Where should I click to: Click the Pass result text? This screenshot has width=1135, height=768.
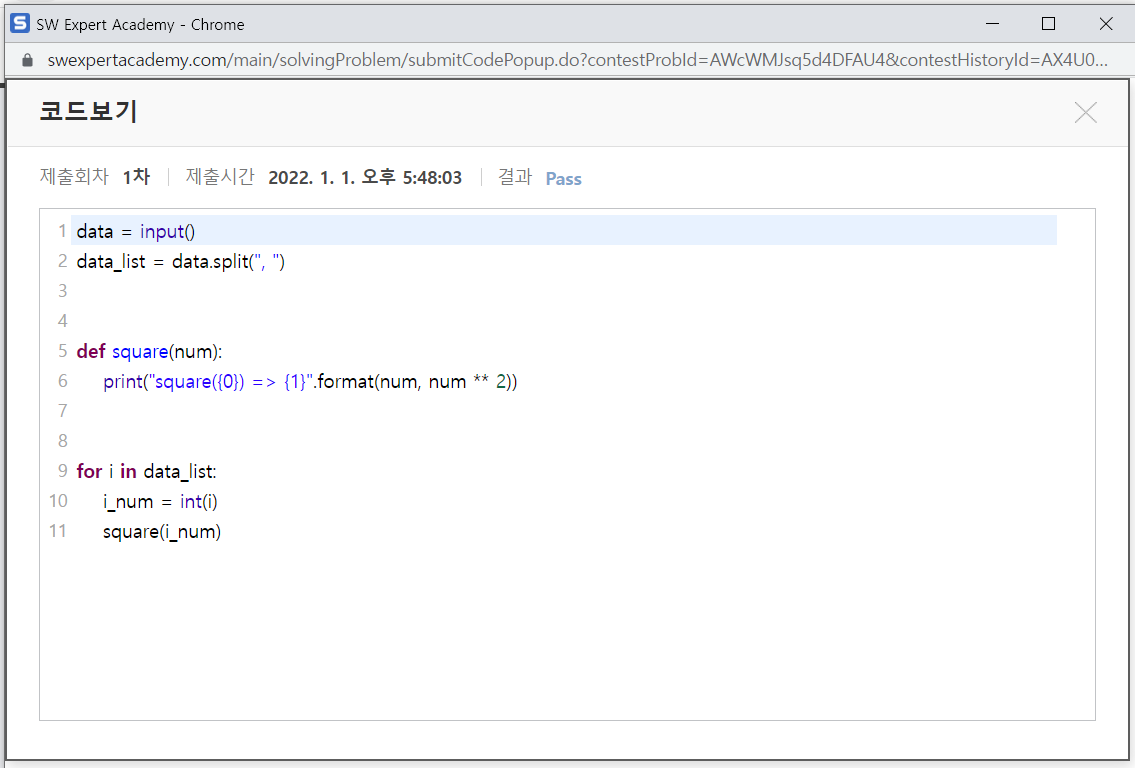coord(563,179)
